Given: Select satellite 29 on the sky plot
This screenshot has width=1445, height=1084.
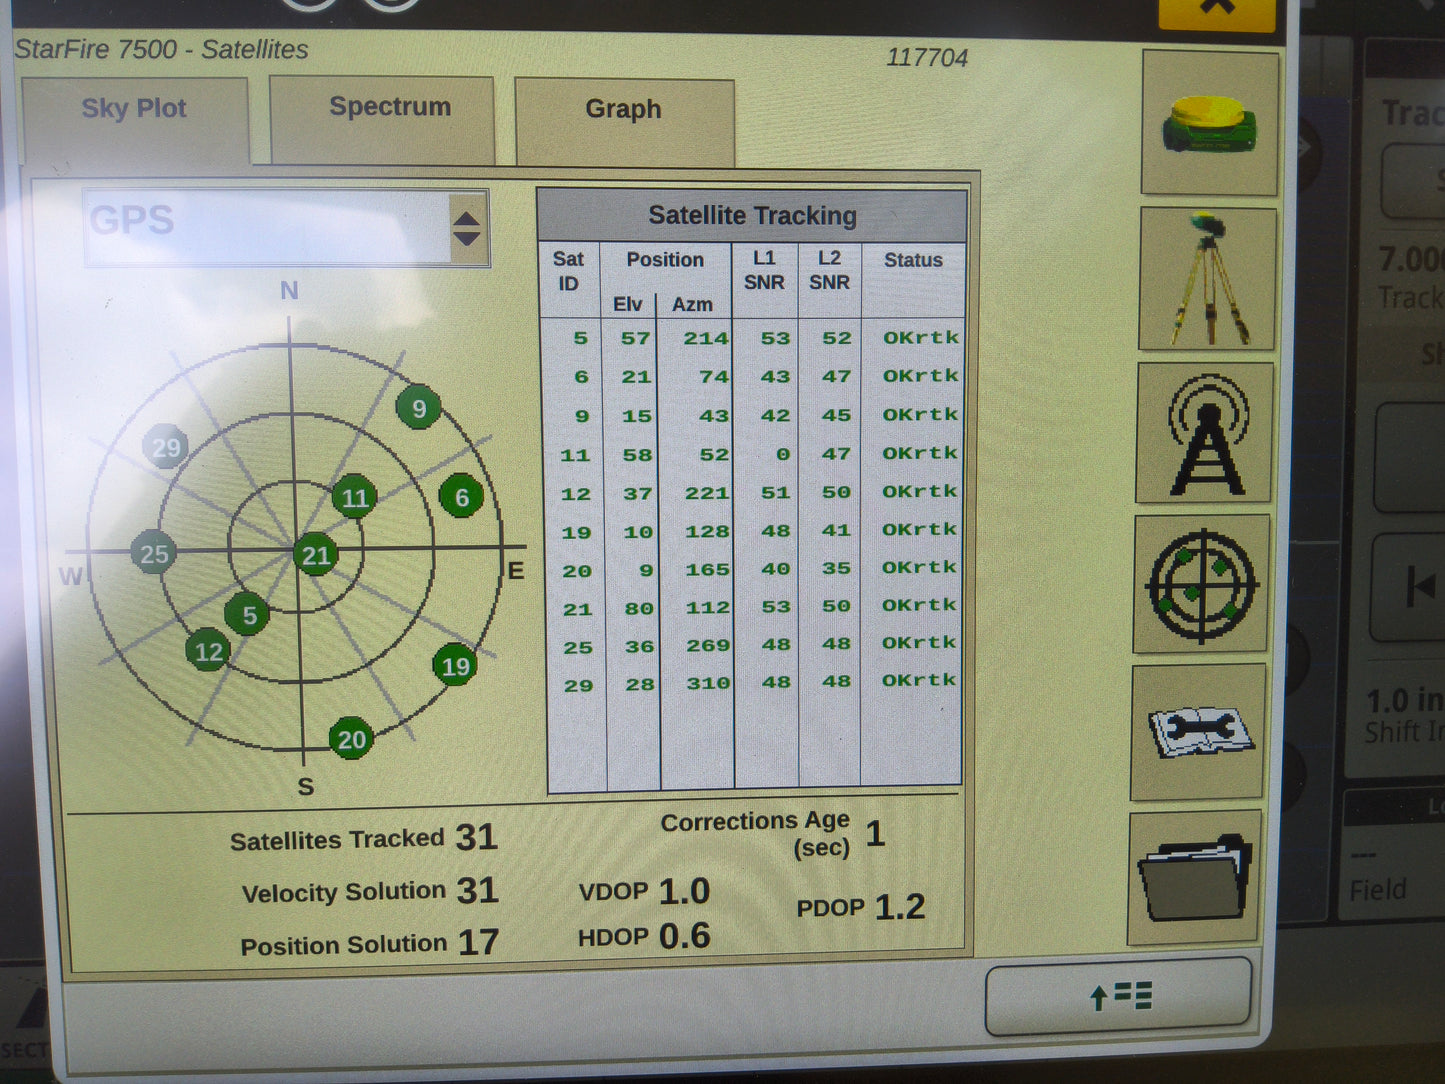Looking at the screenshot, I should pos(166,447).
